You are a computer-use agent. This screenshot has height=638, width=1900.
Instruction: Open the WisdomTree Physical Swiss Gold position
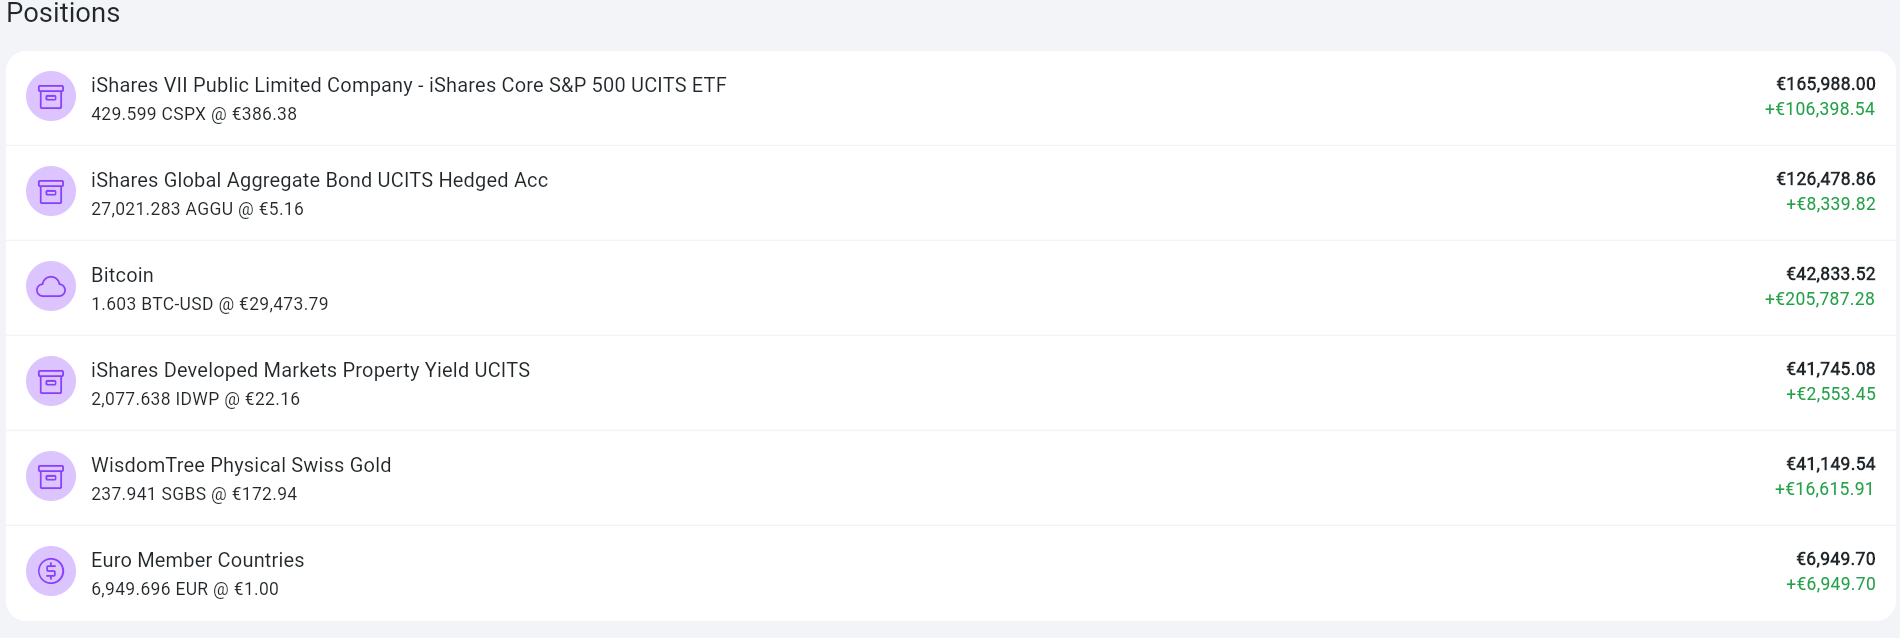pyautogui.click(x=241, y=465)
